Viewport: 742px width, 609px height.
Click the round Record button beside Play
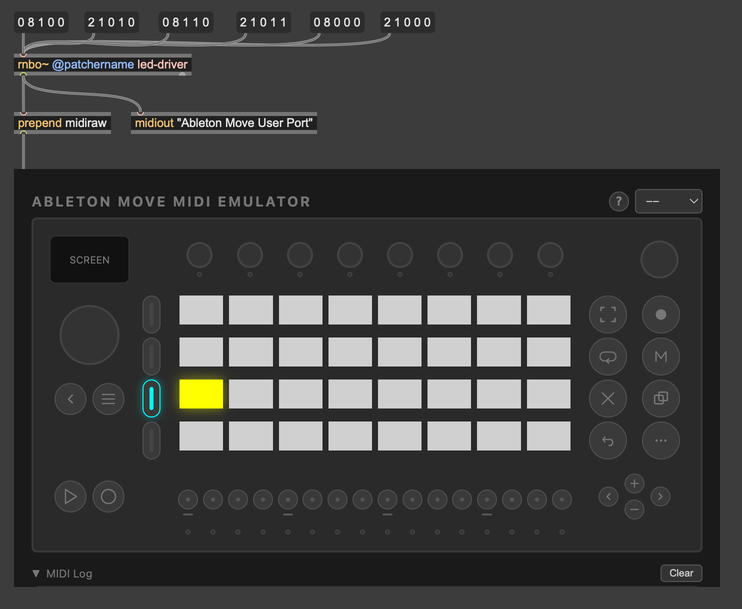click(108, 496)
